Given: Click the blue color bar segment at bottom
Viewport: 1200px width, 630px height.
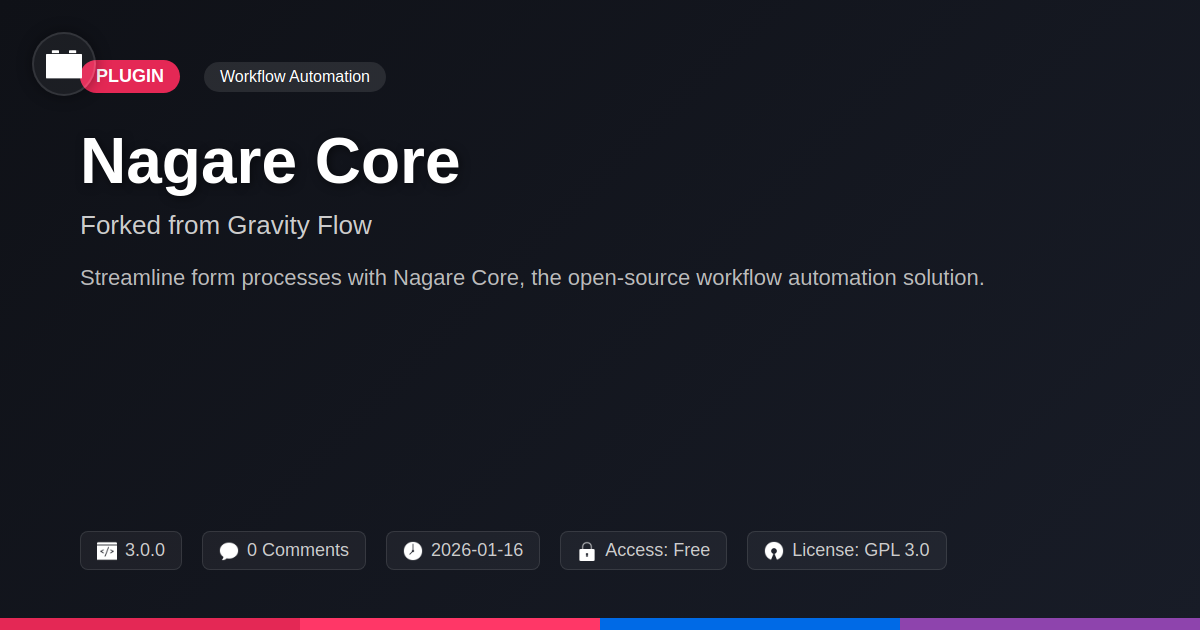Looking at the screenshot, I should tap(750, 624).
